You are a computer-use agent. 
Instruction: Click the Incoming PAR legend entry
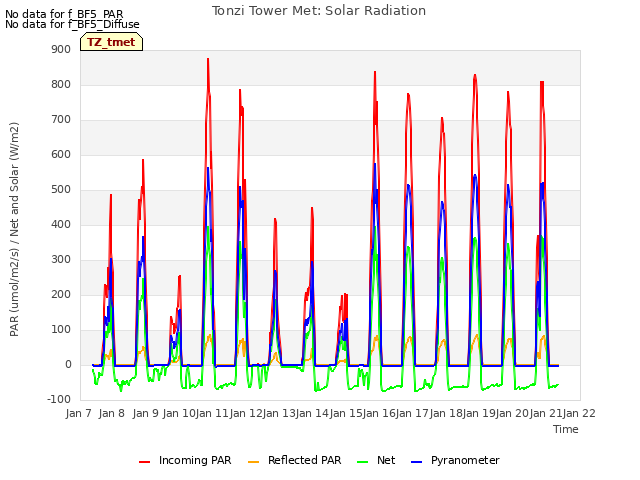(x=185, y=460)
